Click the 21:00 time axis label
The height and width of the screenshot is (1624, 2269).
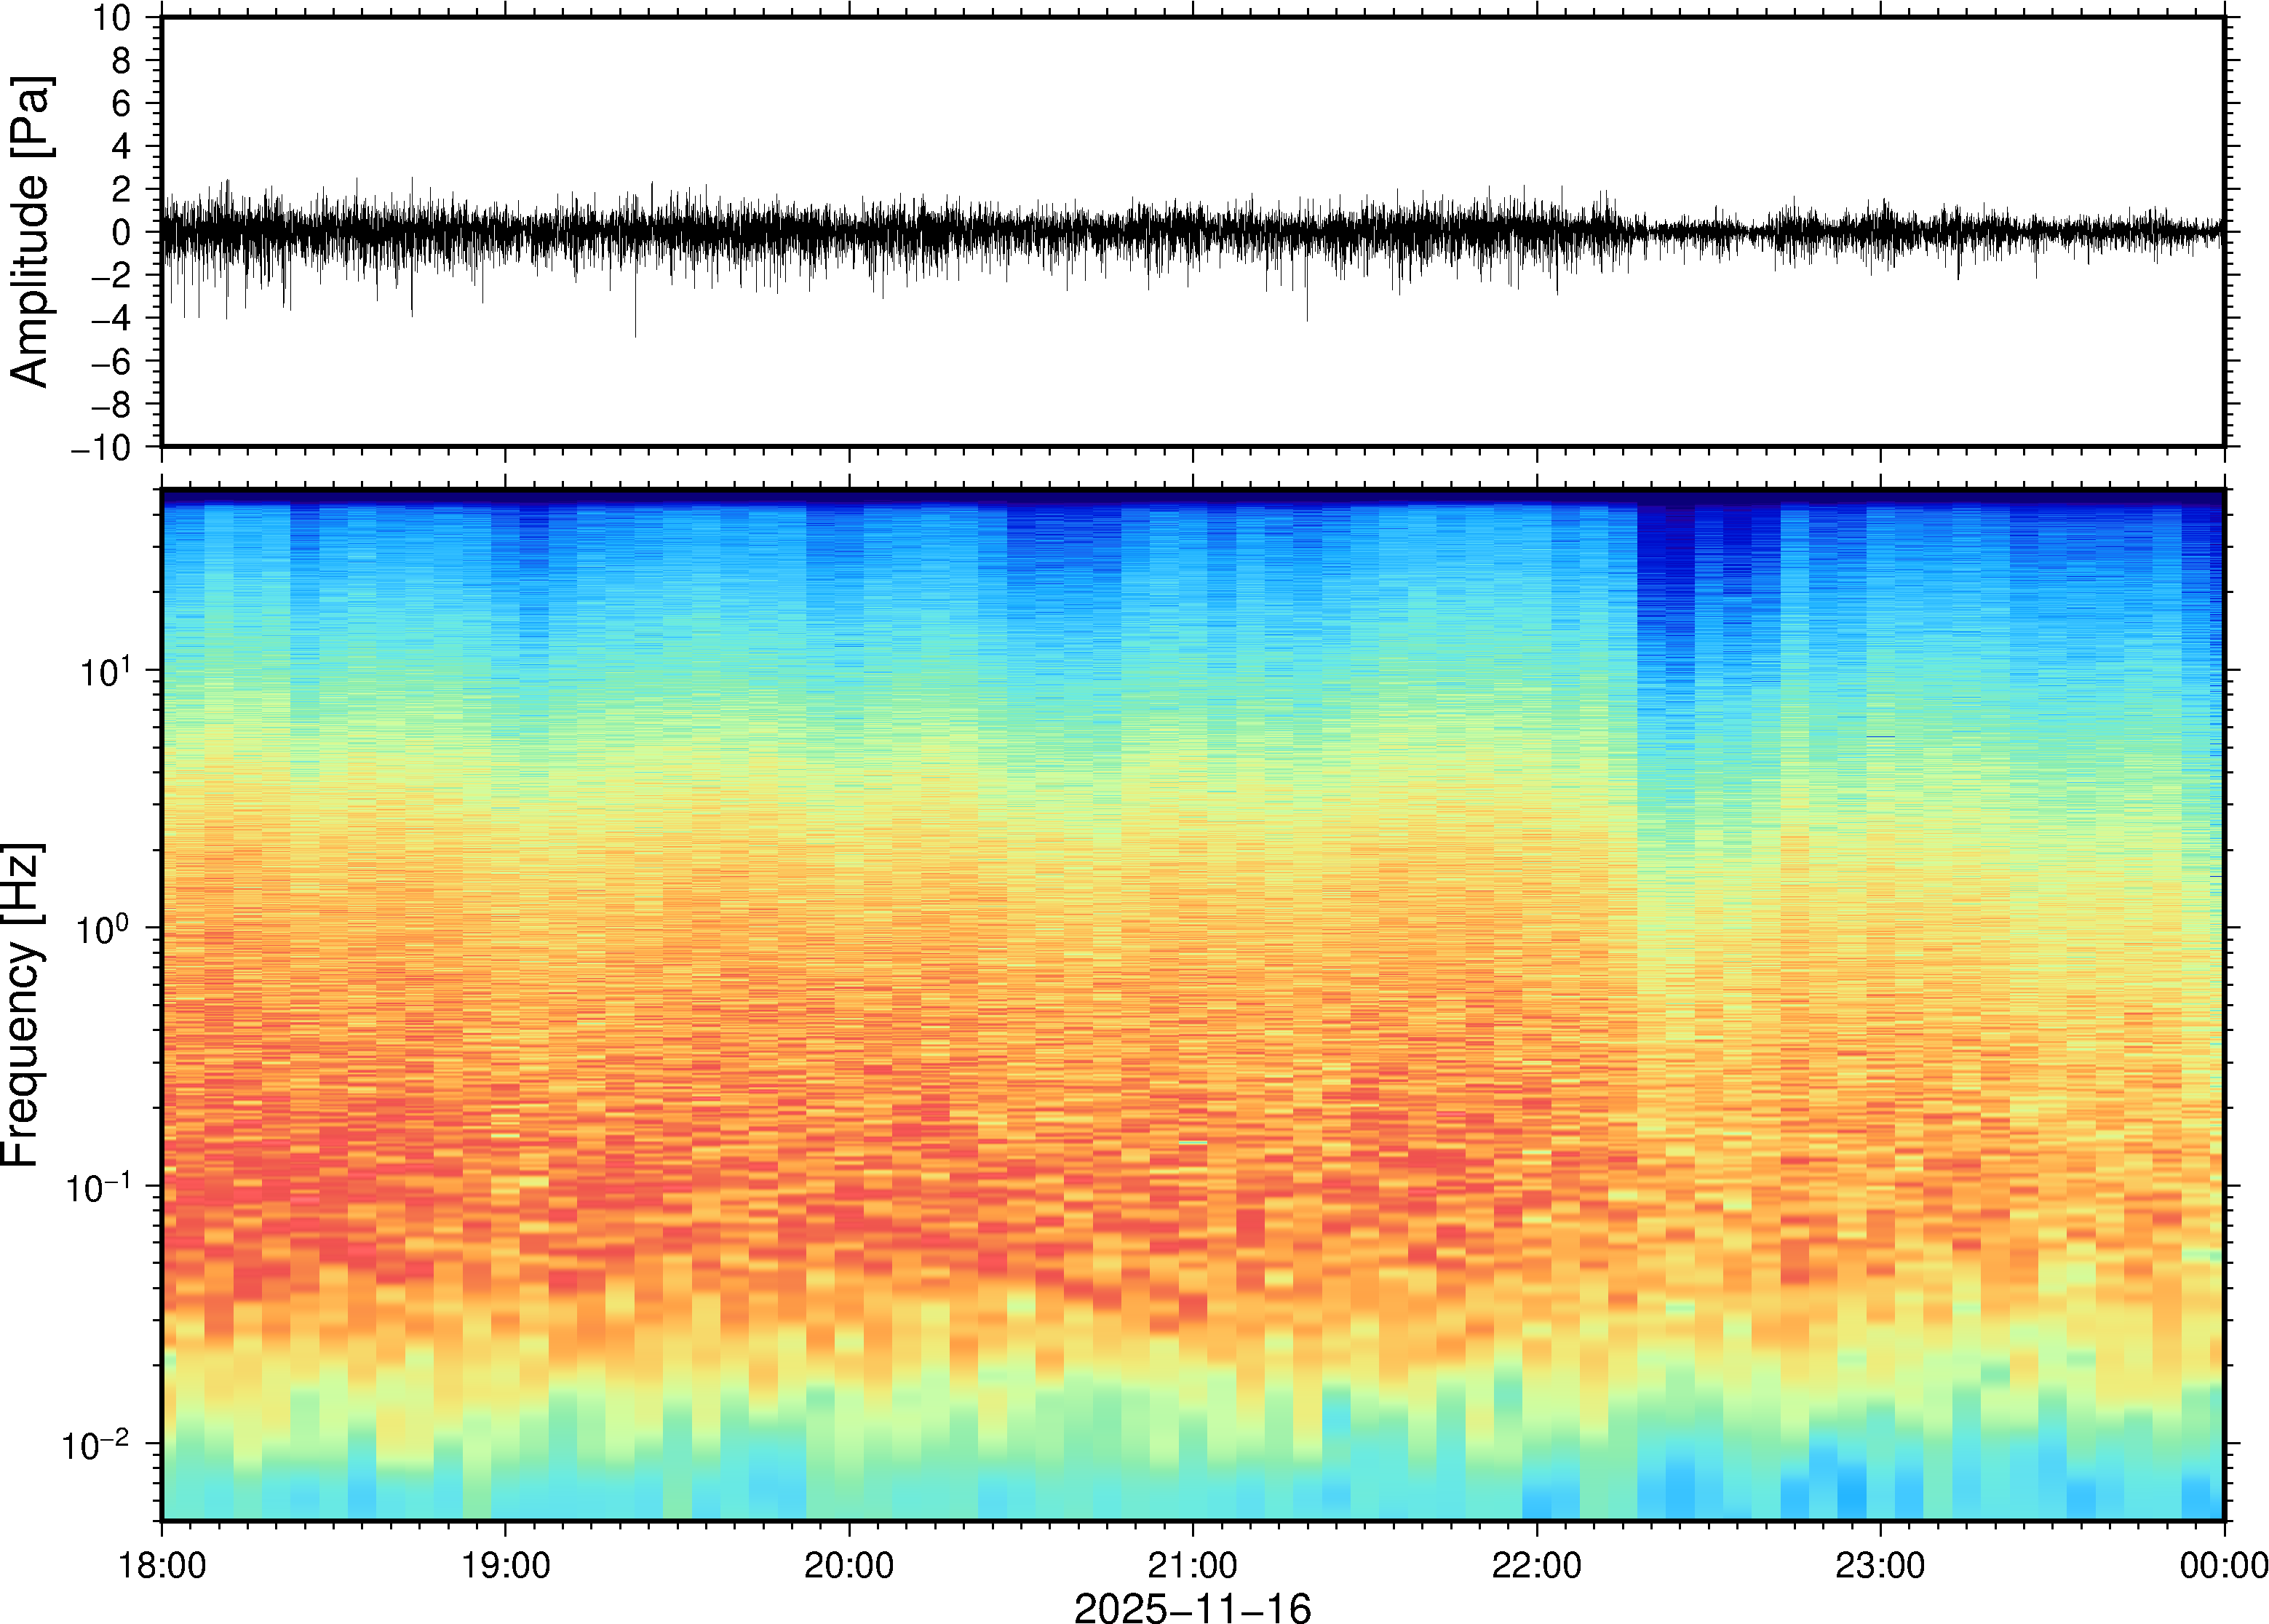pos(1192,1565)
